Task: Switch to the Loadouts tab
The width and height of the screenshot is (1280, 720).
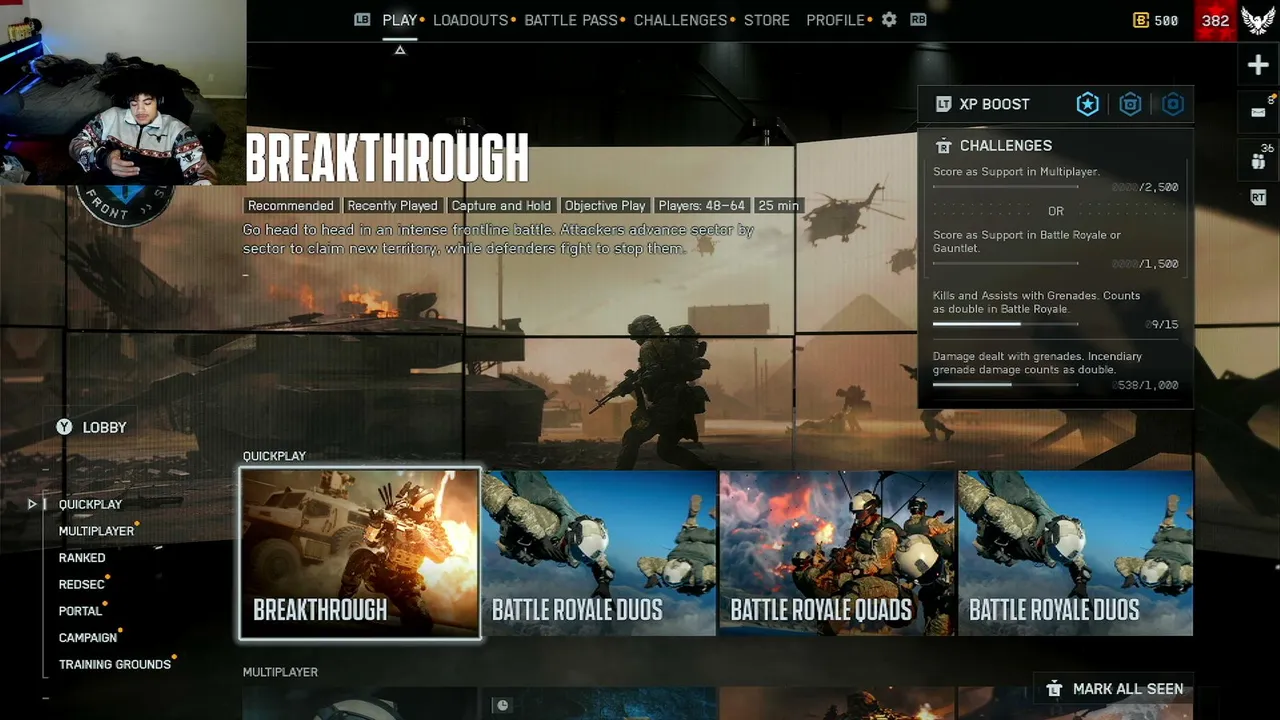Action: [x=471, y=20]
